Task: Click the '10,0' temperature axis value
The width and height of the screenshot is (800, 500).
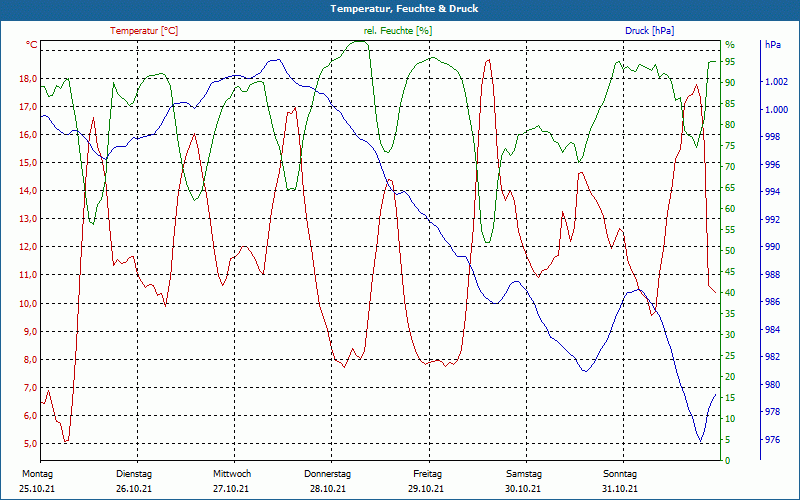Action: pyautogui.click(x=29, y=304)
